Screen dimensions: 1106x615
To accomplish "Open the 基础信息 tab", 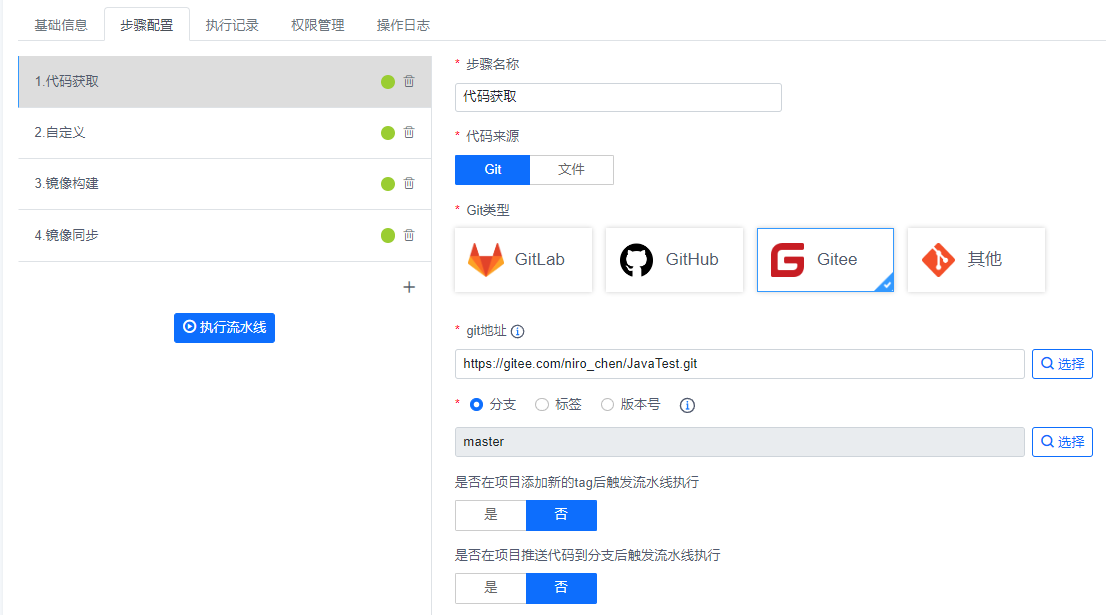I will [x=61, y=25].
